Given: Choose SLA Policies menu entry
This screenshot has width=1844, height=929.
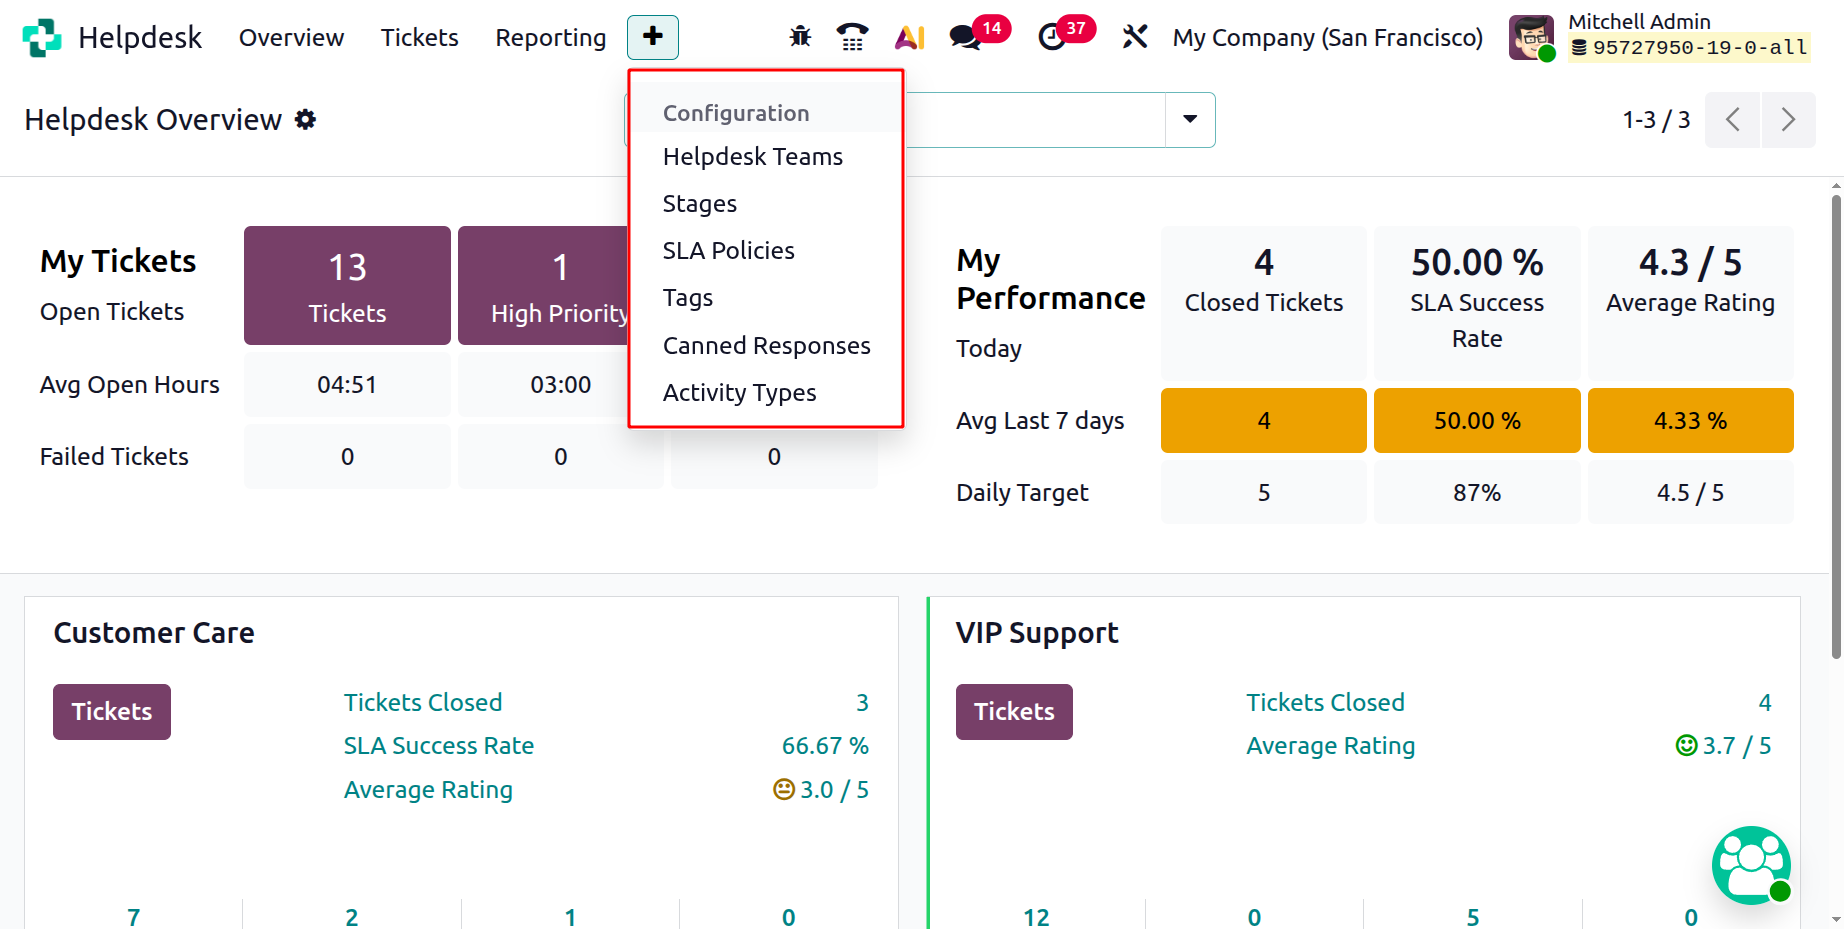Looking at the screenshot, I should [728, 251].
